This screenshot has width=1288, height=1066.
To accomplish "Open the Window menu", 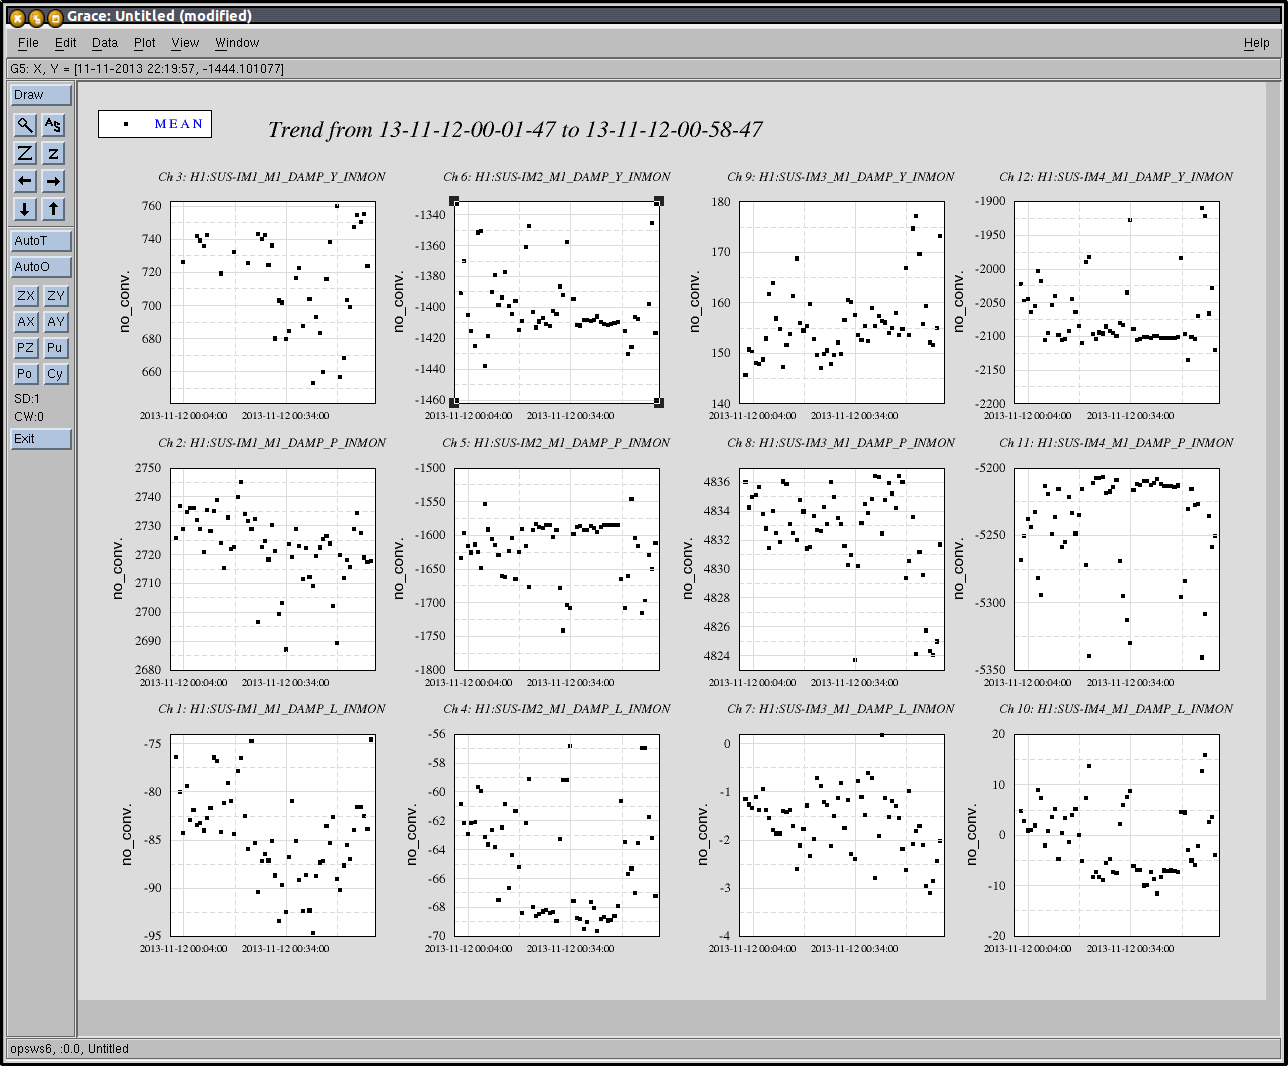I will (x=237, y=43).
